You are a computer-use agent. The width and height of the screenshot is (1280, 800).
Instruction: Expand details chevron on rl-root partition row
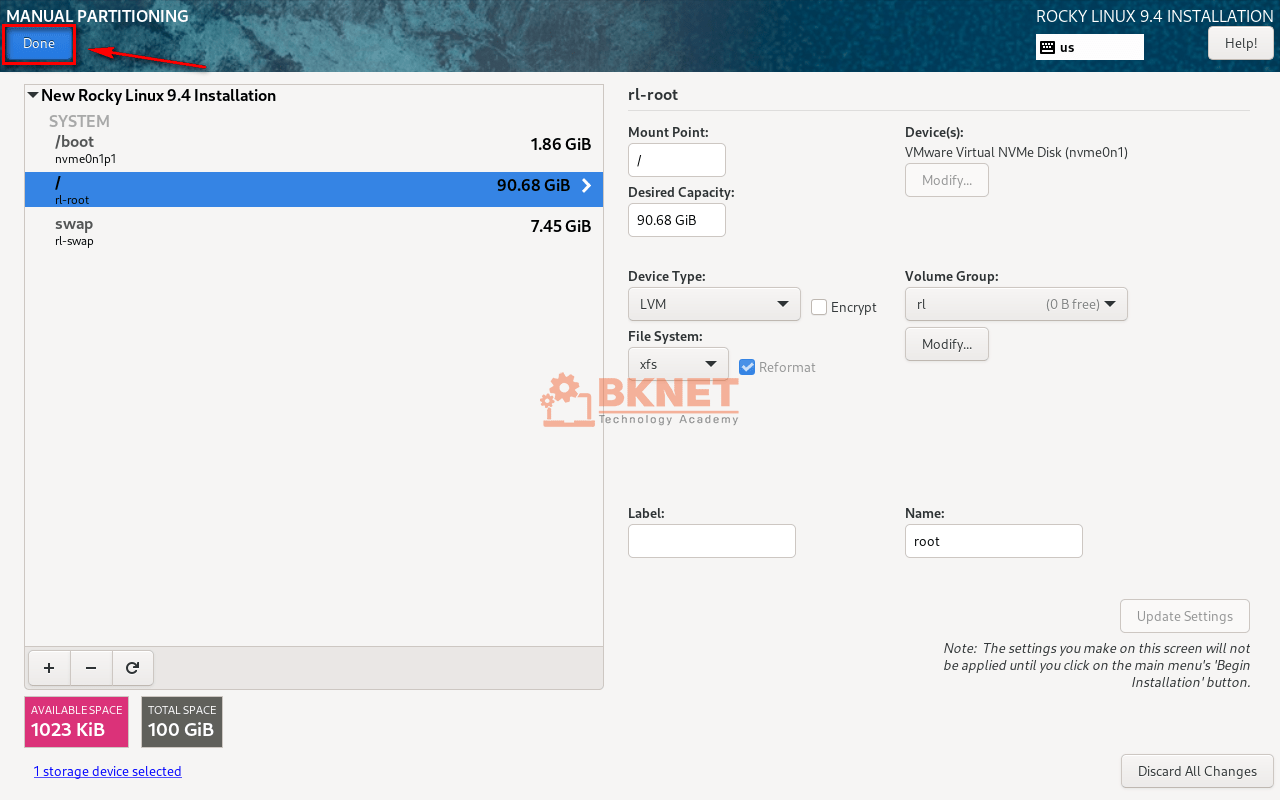(x=586, y=185)
